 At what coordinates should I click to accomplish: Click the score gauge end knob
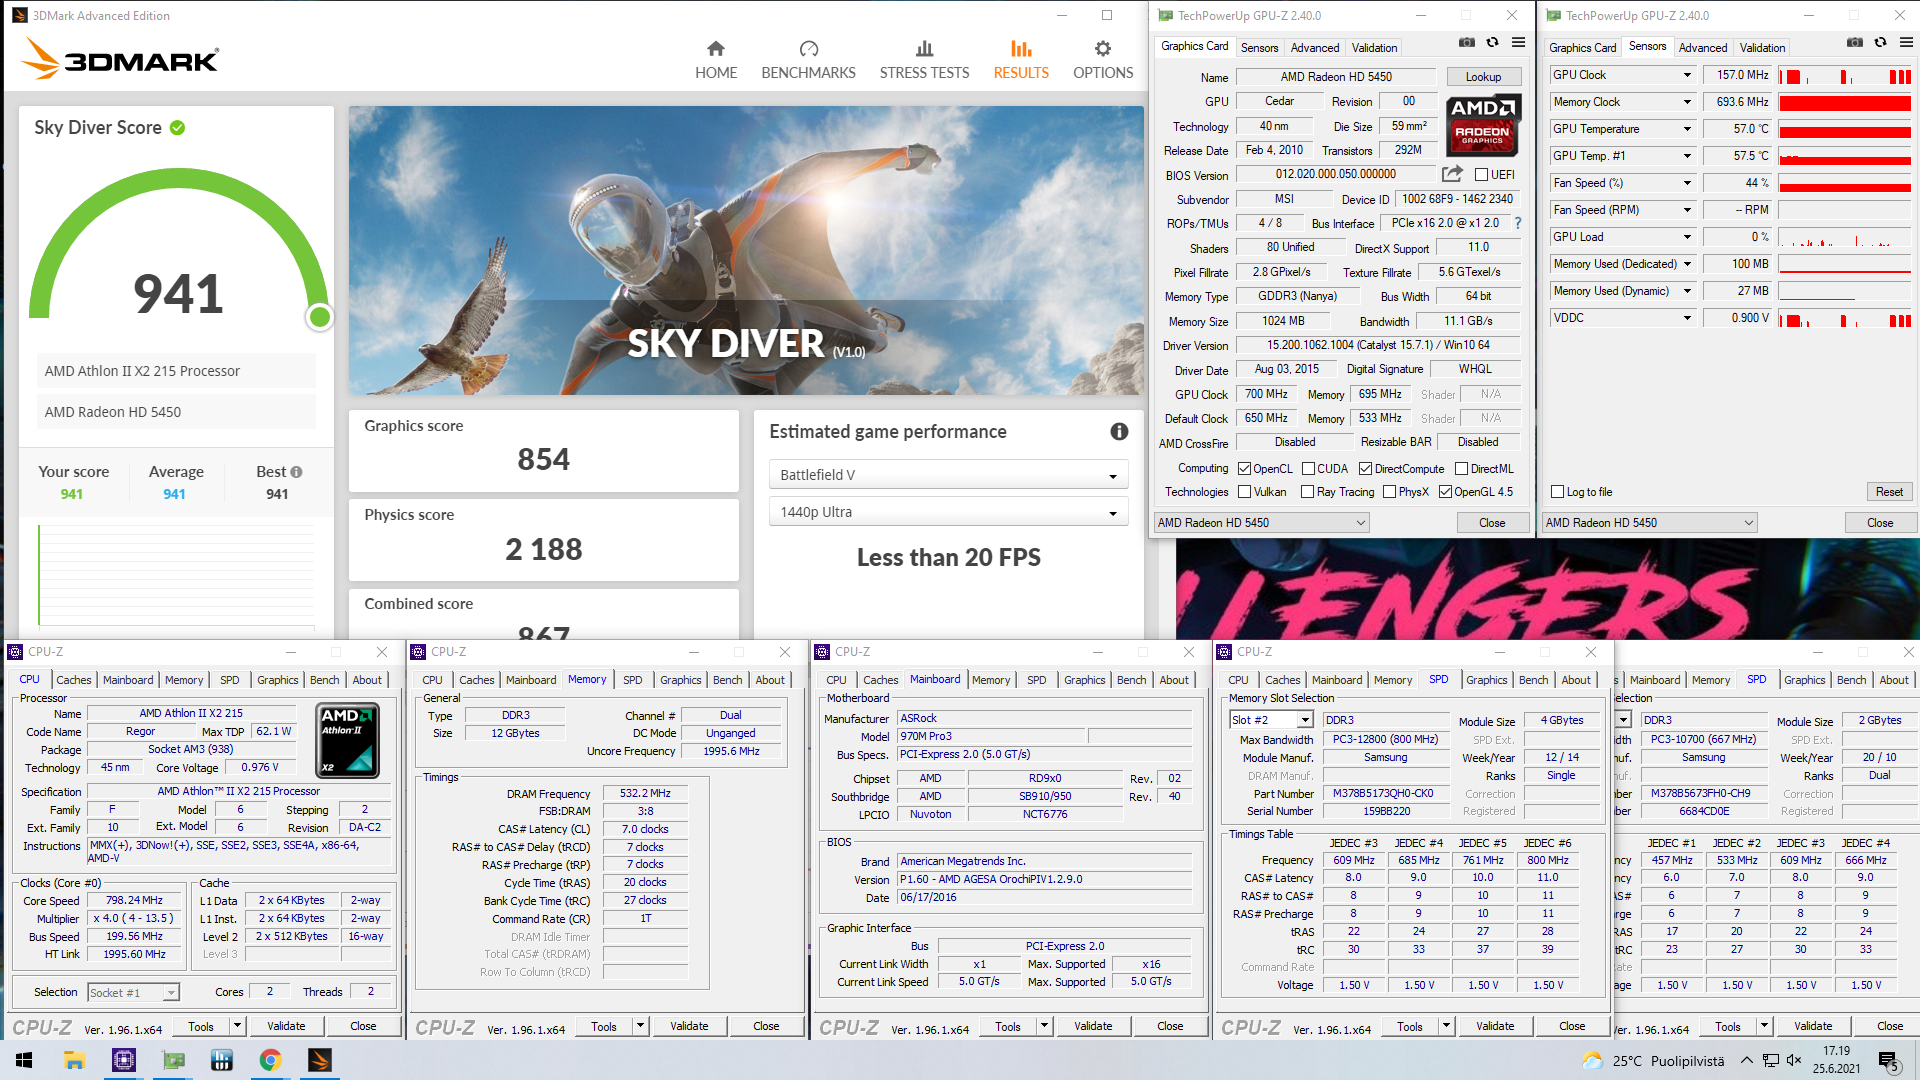click(320, 317)
